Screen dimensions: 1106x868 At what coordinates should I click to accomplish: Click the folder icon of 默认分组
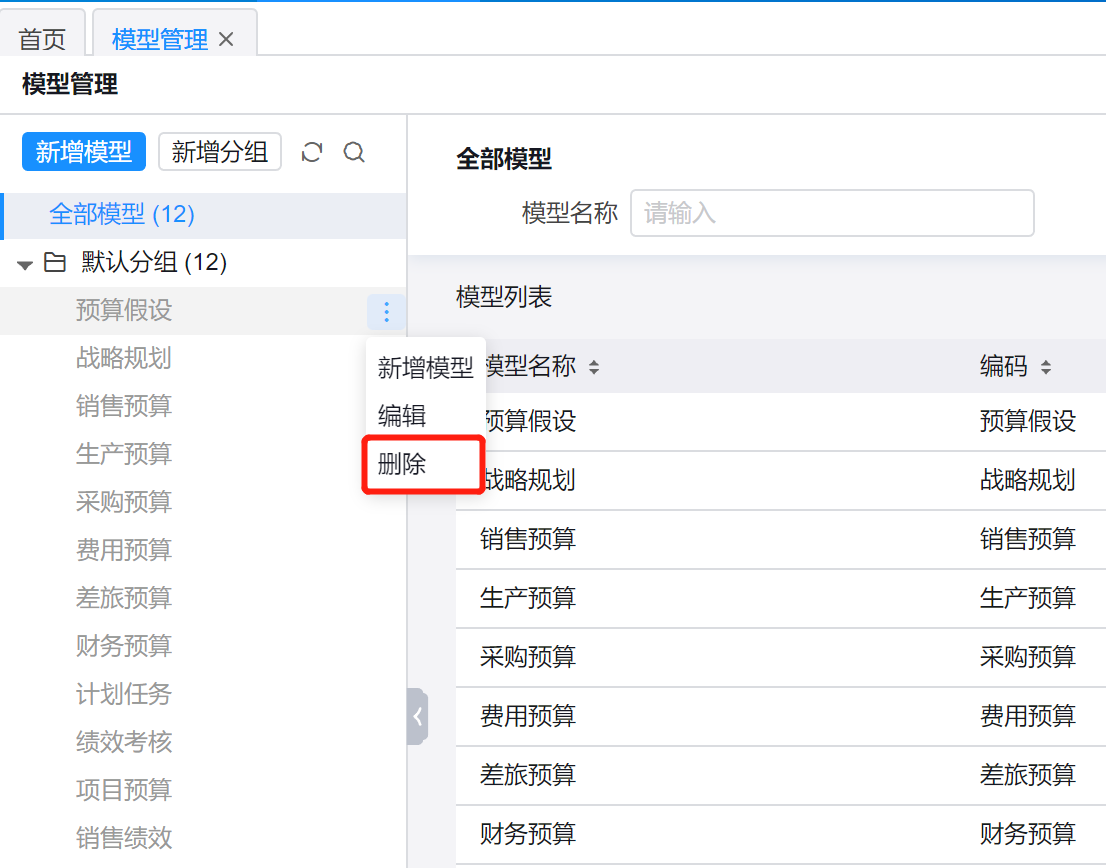[x=55, y=263]
